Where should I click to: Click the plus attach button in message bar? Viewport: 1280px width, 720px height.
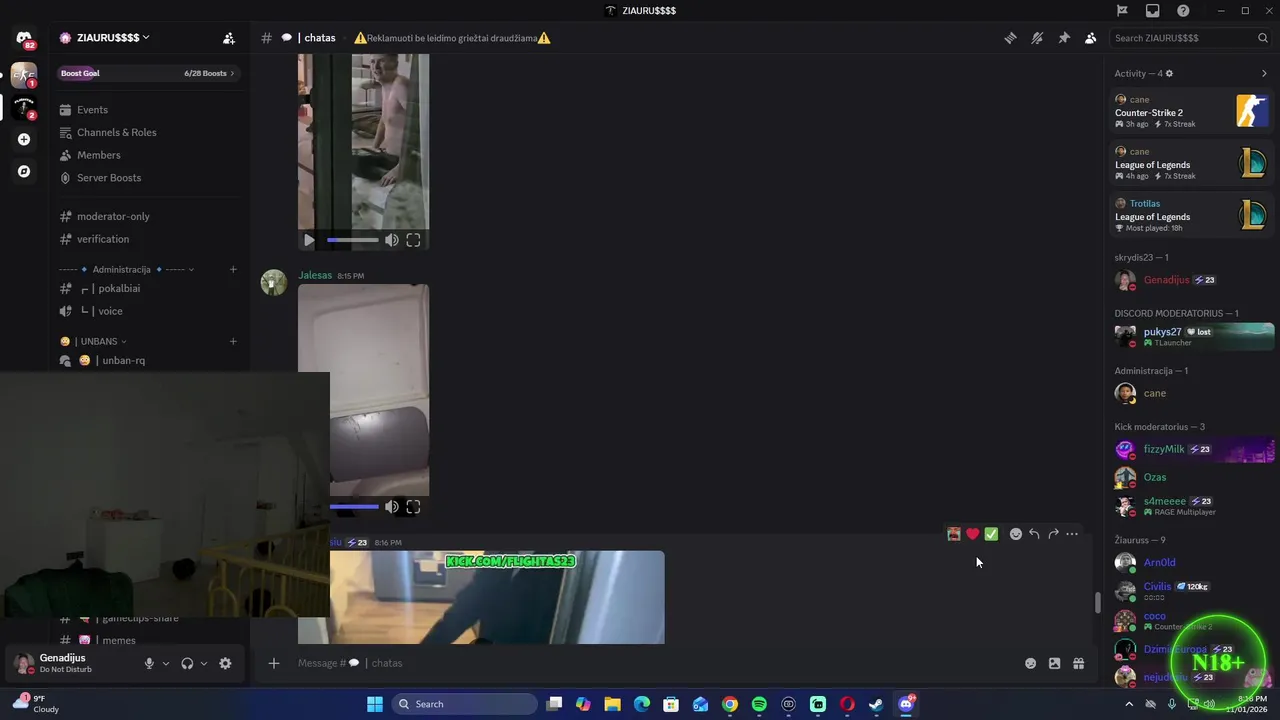pyautogui.click(x=273, y=663)
